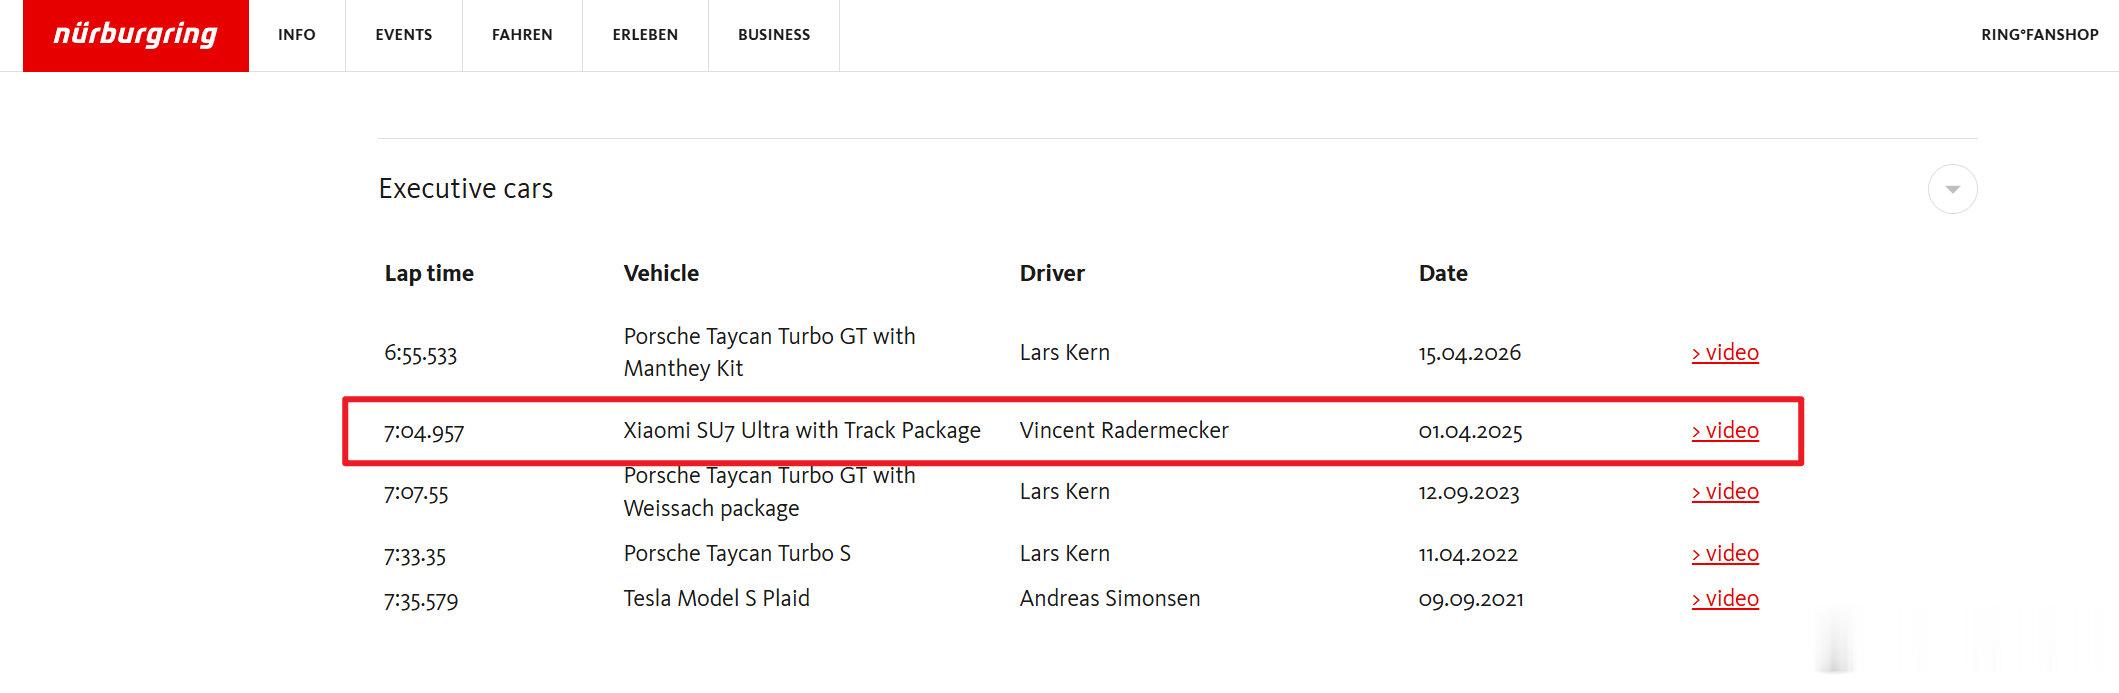Click the Executive cars heading
Image resolution: width=2119 pixels, height=693 pixels.
click(466, 188)
